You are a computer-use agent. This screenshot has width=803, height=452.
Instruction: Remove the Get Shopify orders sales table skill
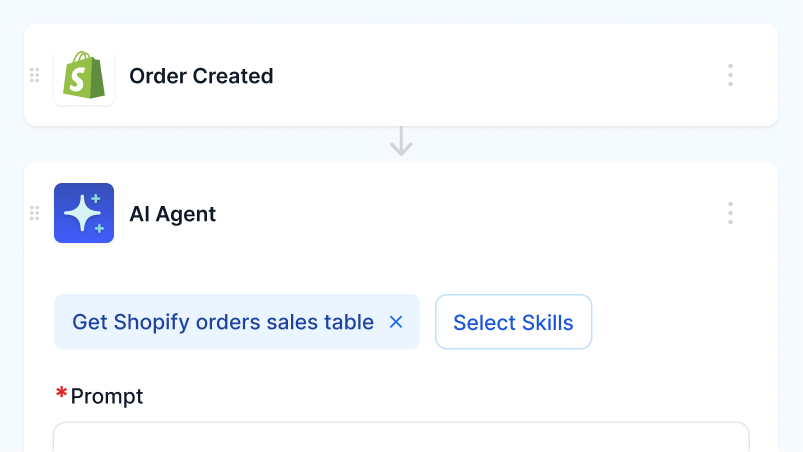click(x=396, y=322)
